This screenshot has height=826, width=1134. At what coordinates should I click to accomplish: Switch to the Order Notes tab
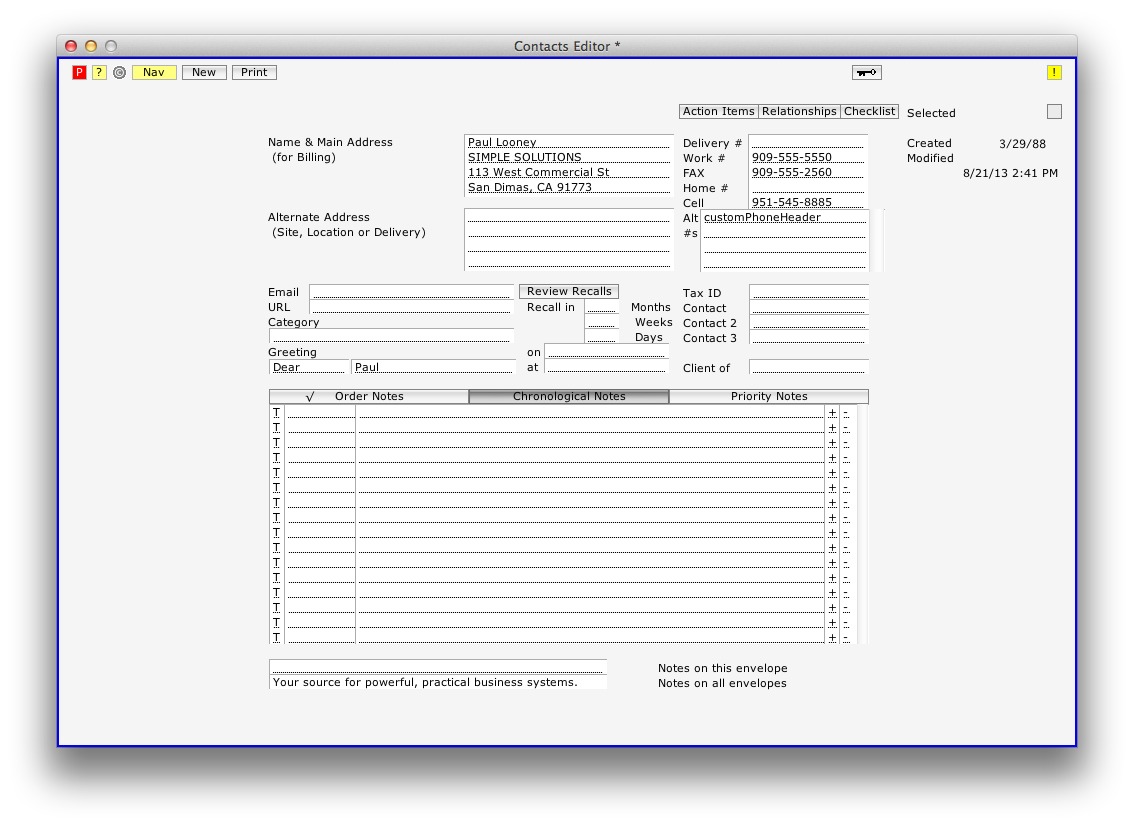coord(369,396)
